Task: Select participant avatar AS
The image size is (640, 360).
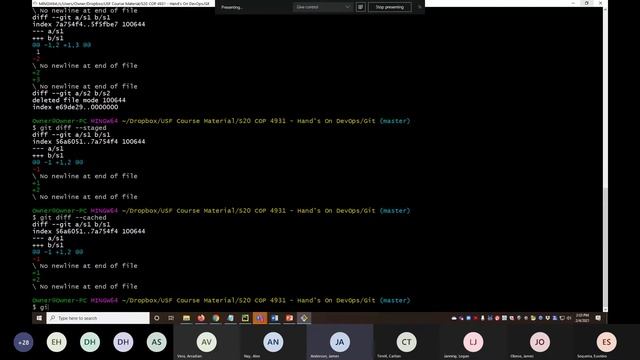Action: tap(156, 342)
